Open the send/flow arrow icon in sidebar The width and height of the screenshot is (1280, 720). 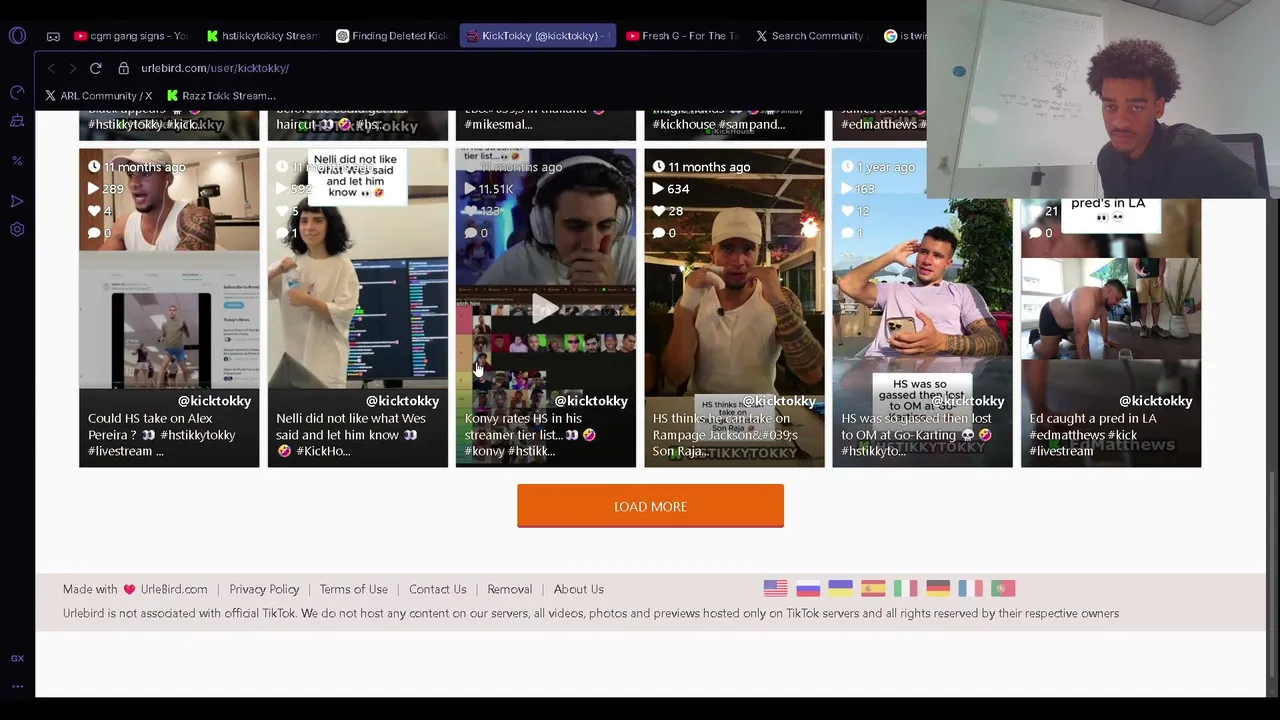(x=17, y=201)
